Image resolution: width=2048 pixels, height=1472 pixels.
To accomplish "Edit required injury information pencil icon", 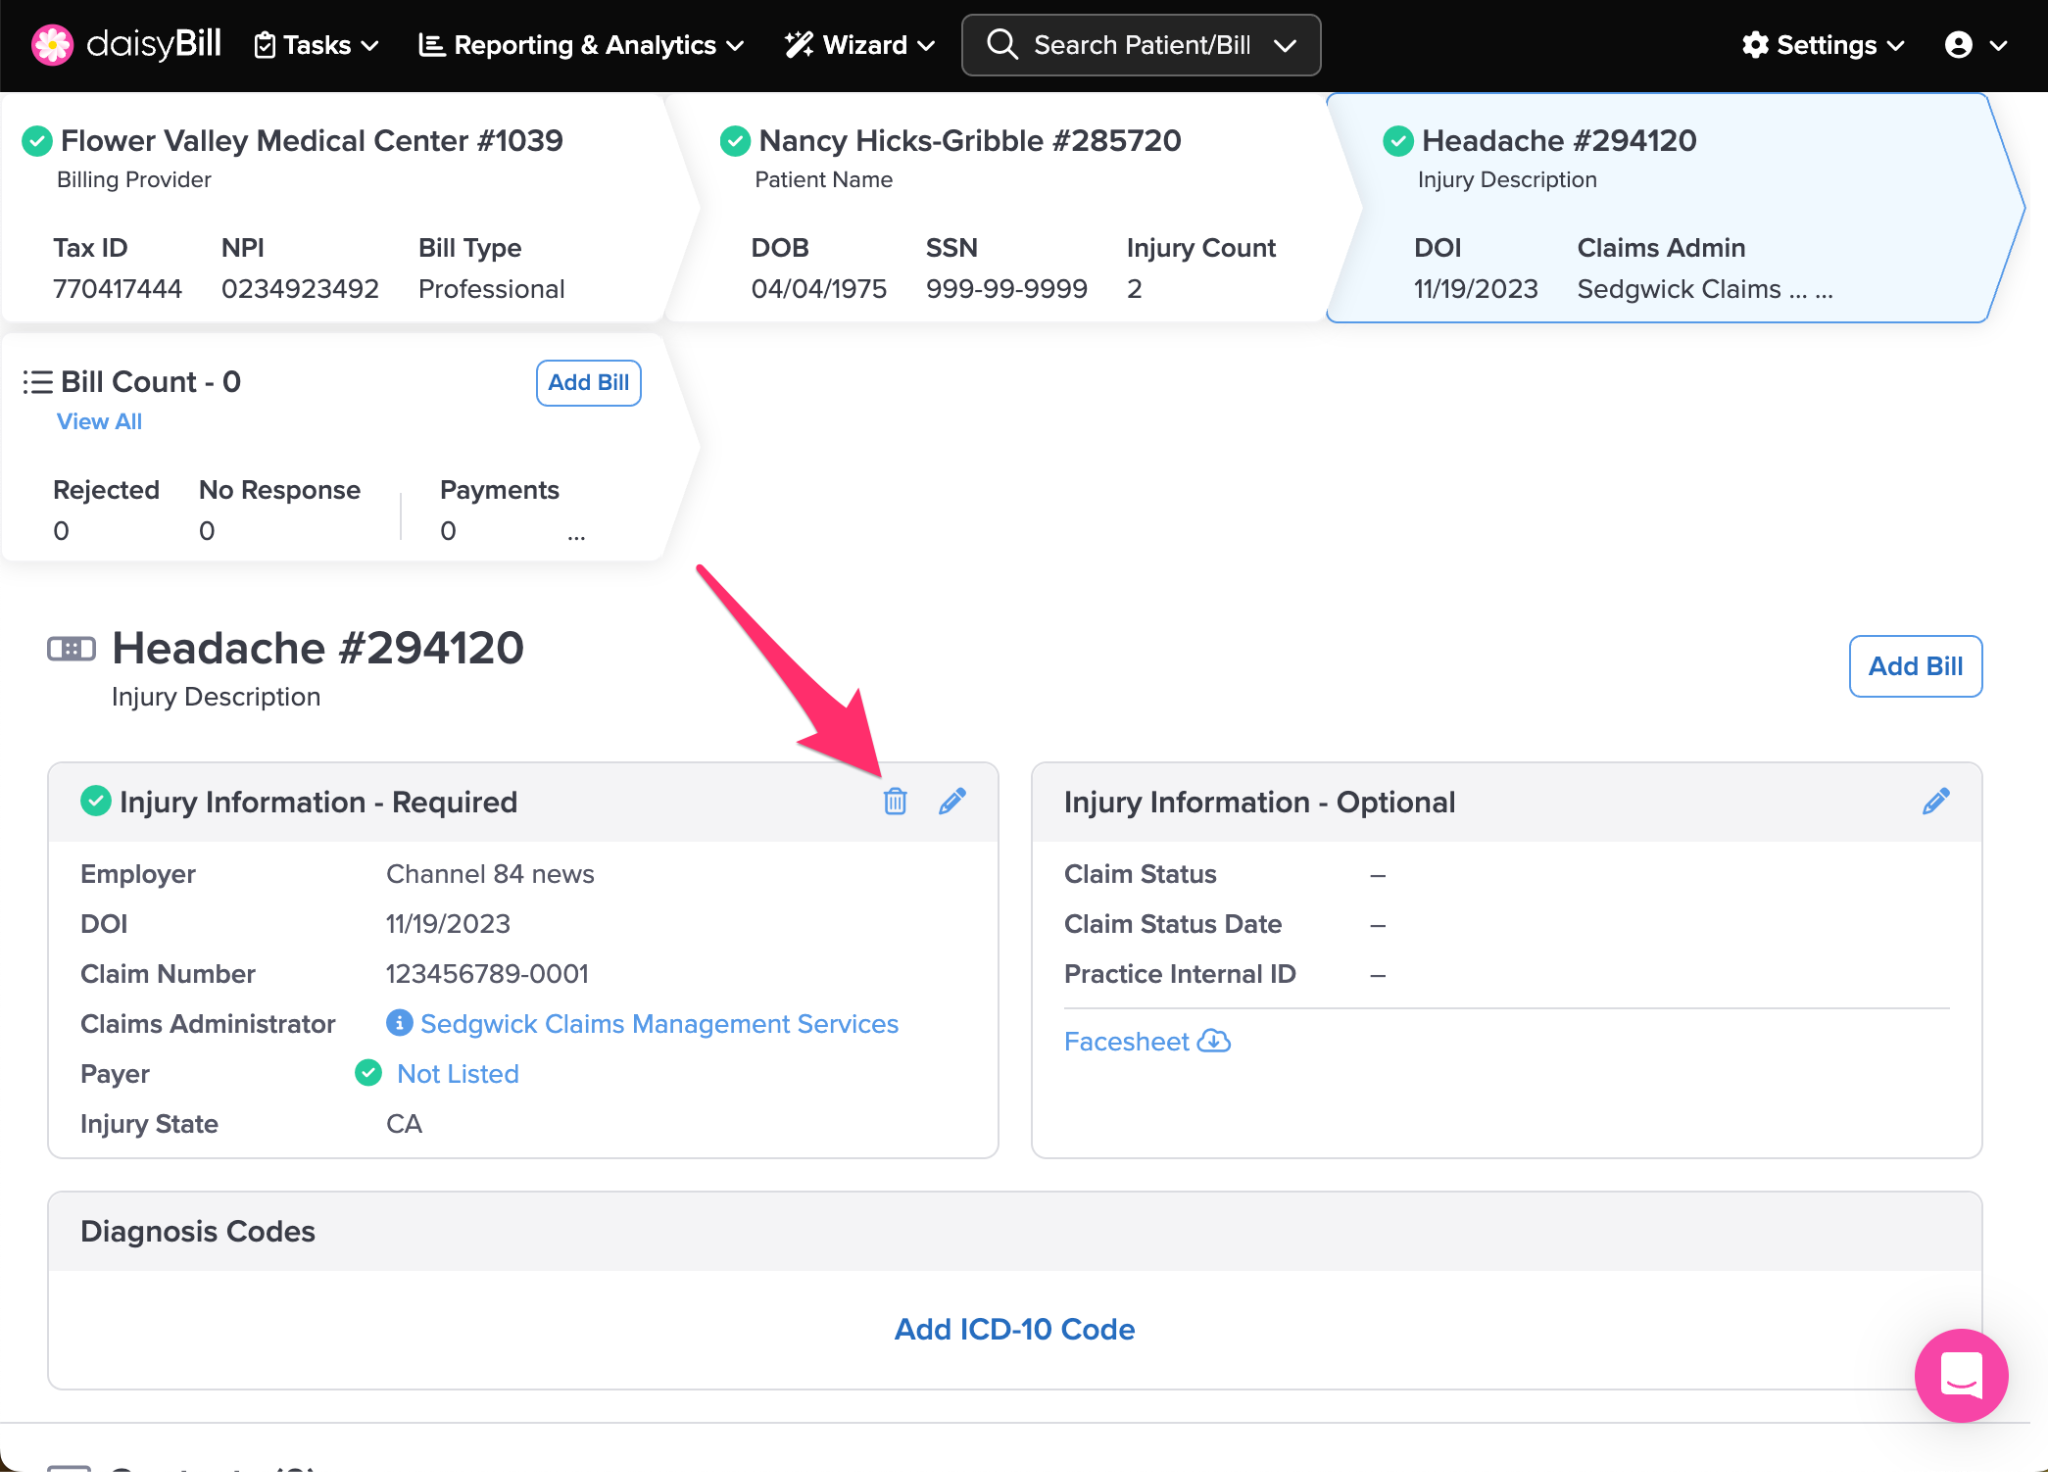I will [x=952, y=801].
